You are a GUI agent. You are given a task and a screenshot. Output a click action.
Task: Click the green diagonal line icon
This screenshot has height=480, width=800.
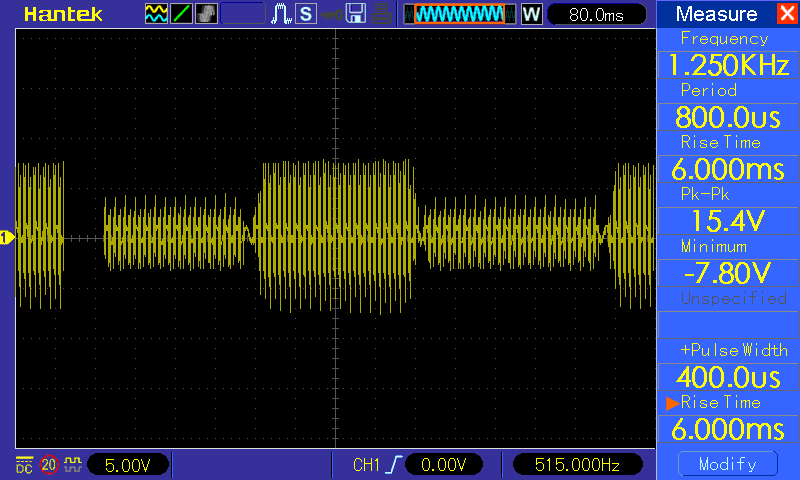click(181, 14)
